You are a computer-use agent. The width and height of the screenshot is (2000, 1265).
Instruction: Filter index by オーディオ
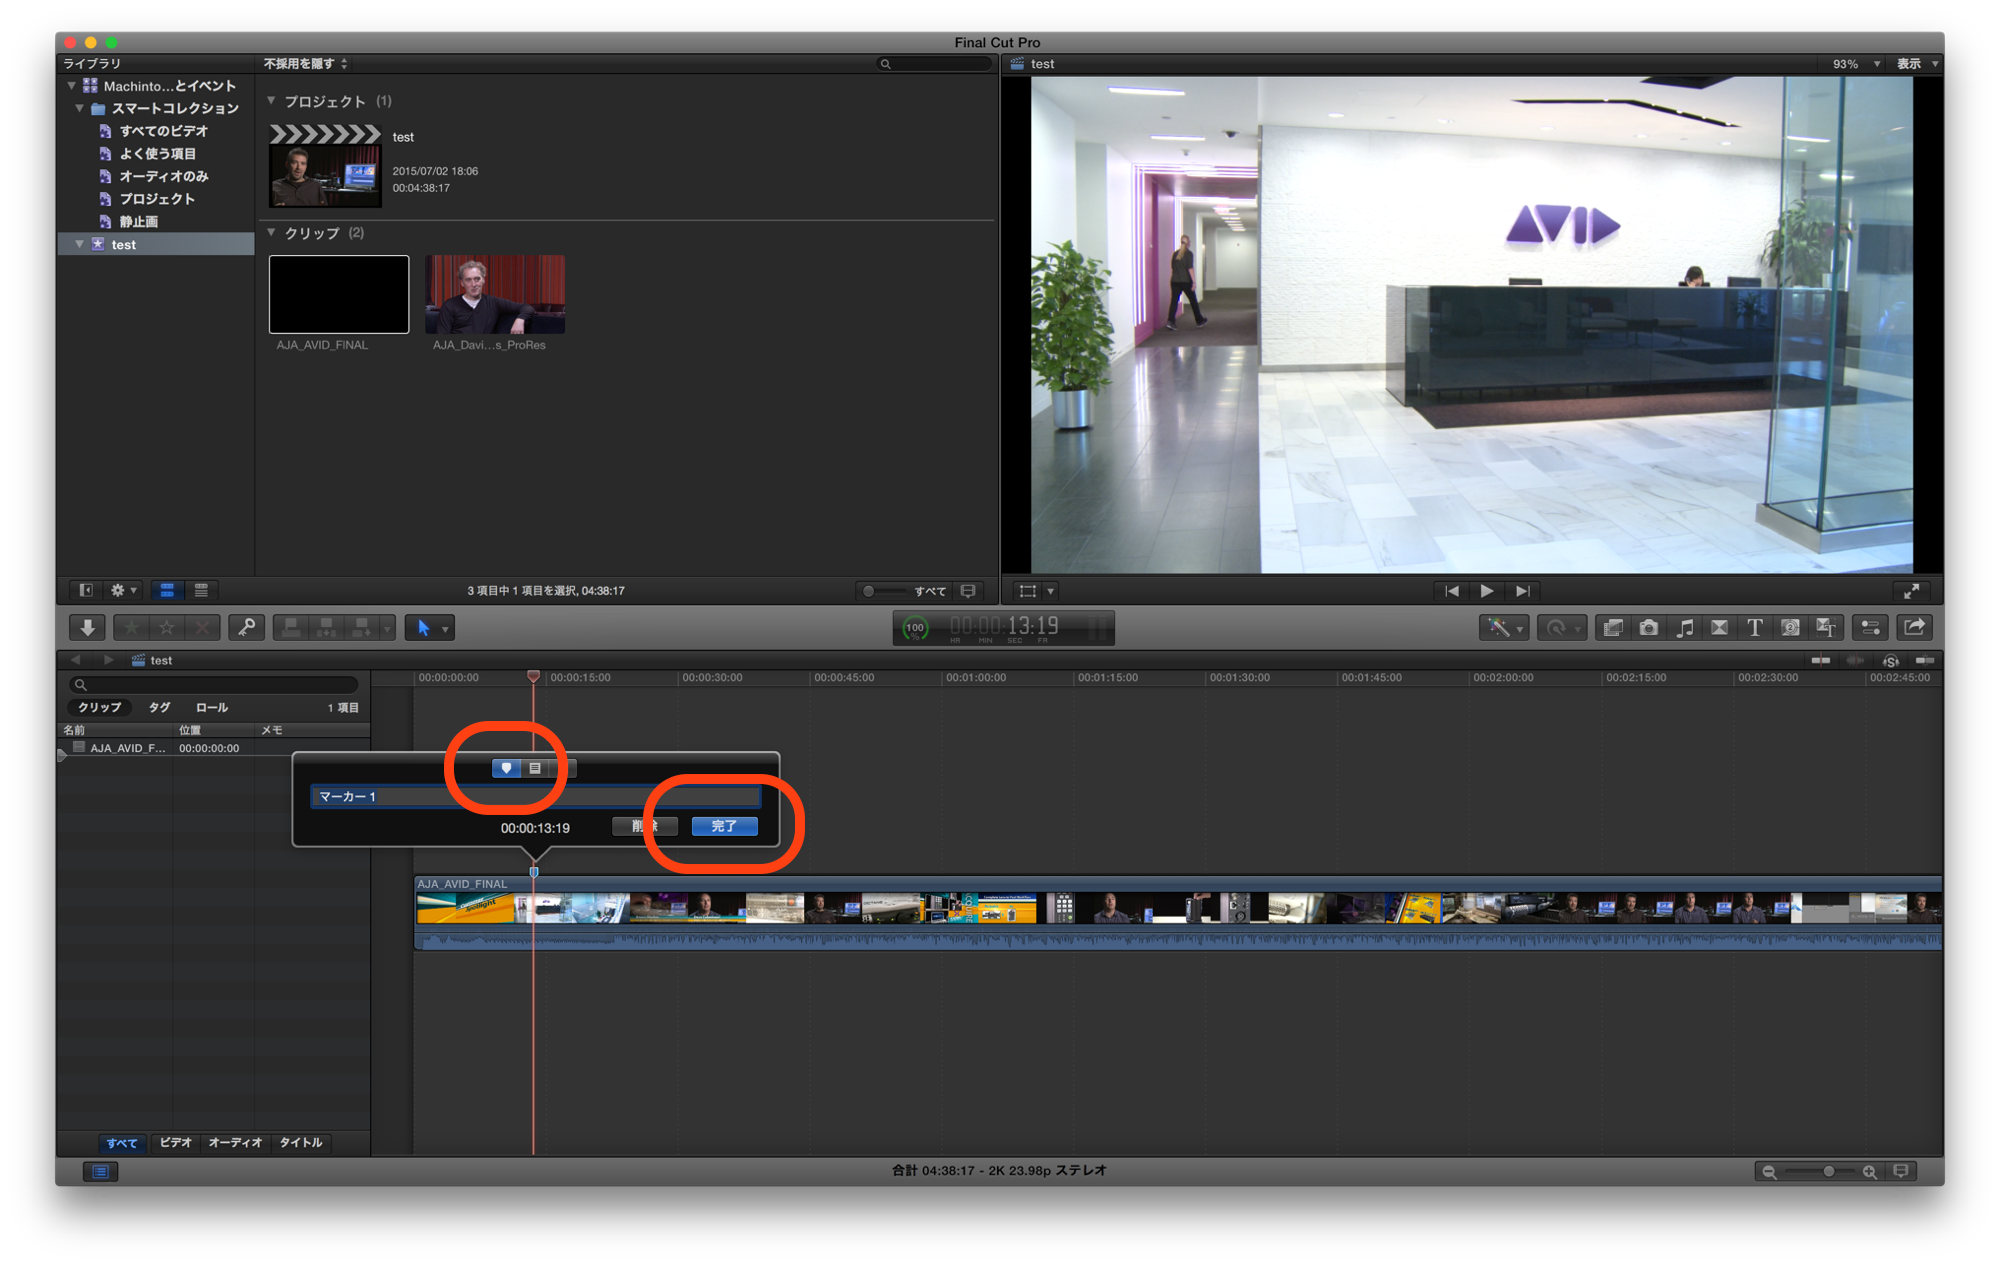[235, 1143]
